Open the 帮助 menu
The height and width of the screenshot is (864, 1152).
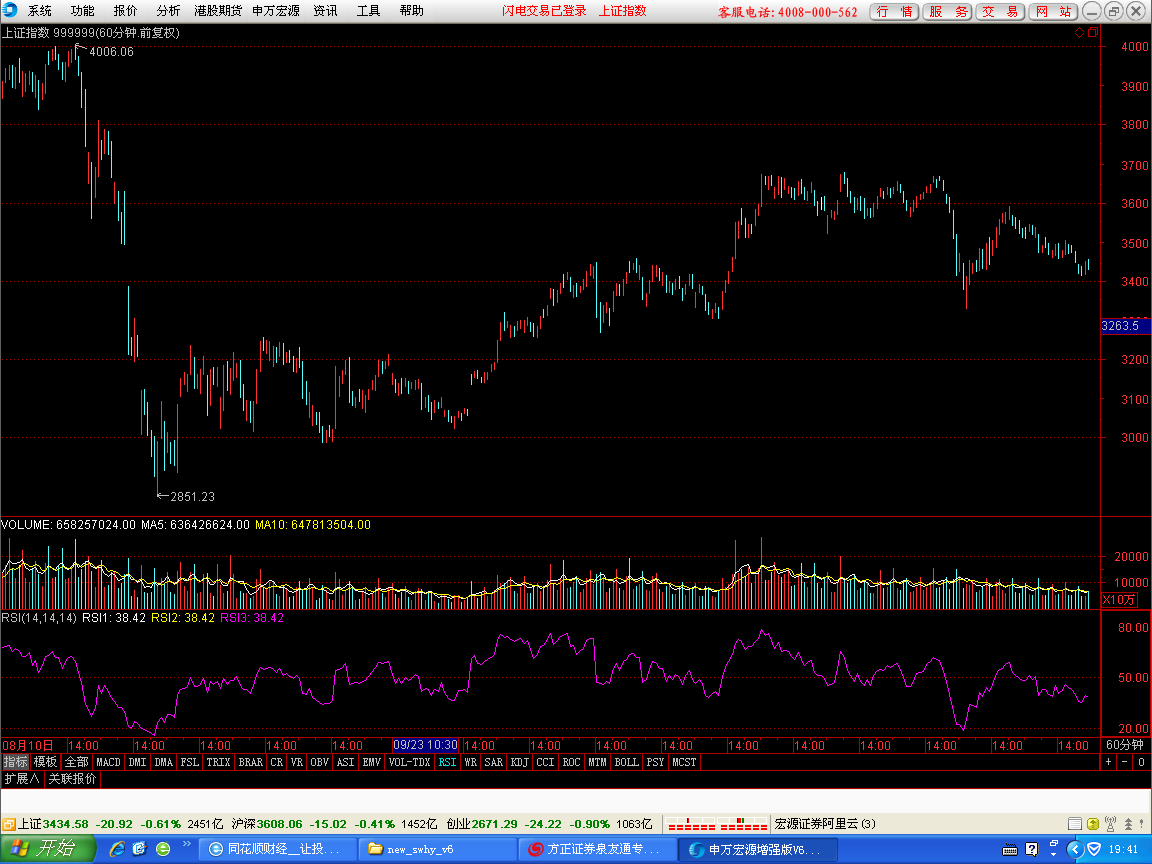411,11
